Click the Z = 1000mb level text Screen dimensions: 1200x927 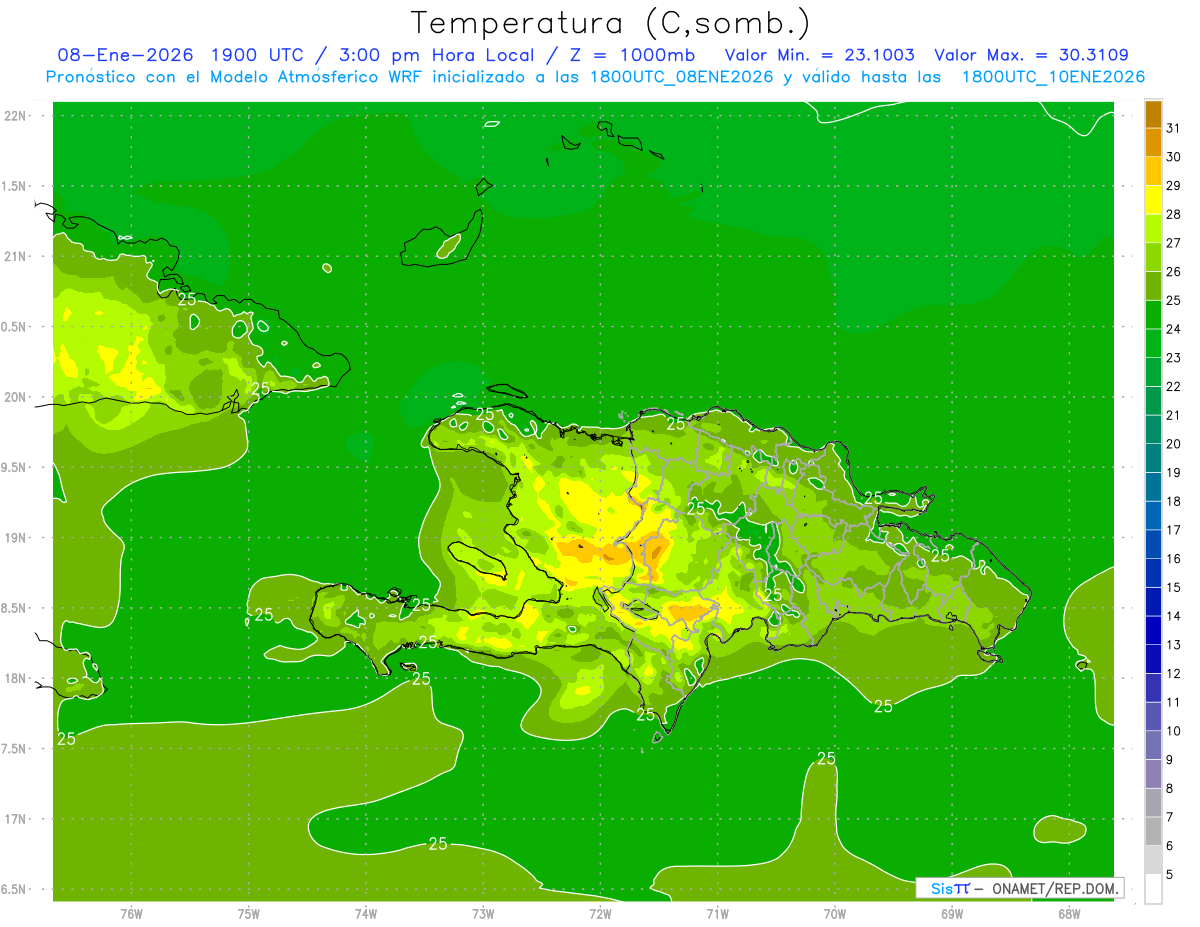click(634, 55)
